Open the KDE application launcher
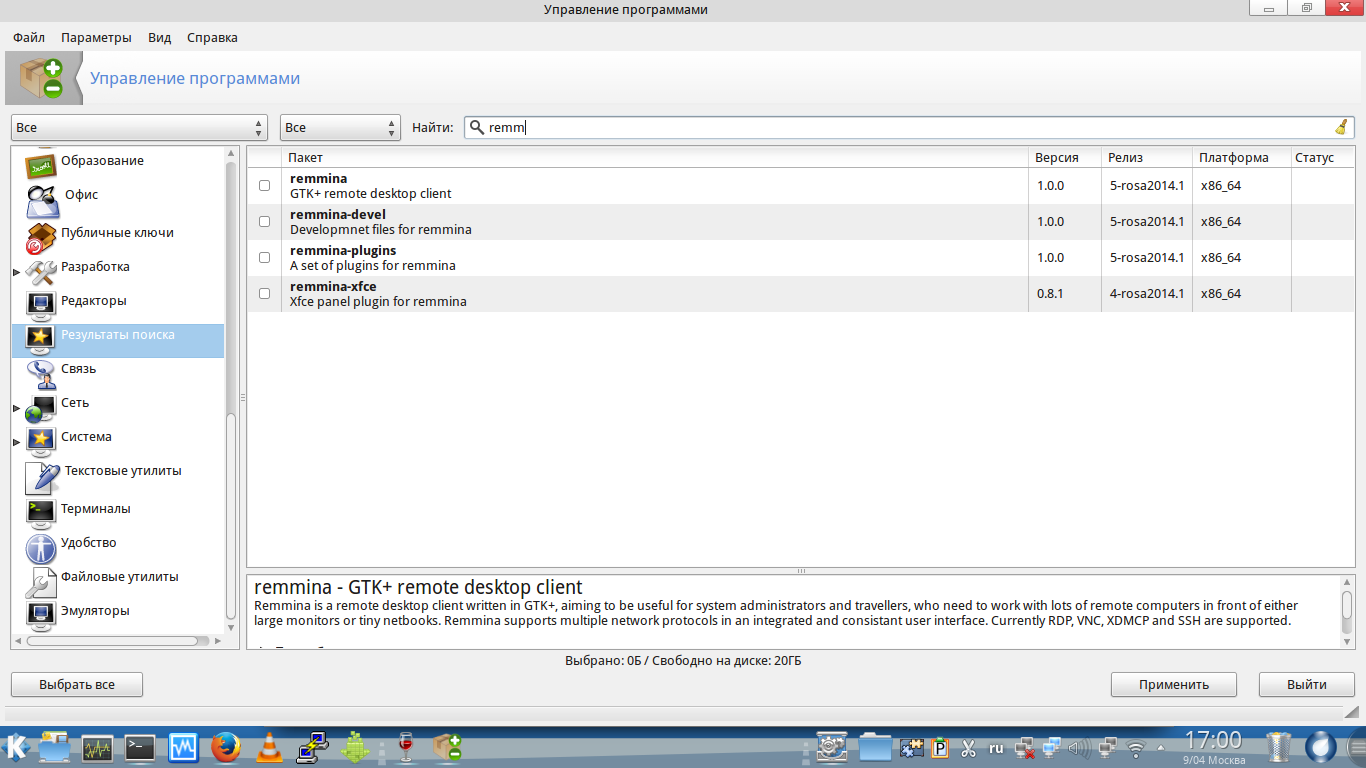The width and height of the screenshot is (1366, 768). click(16, 746)
